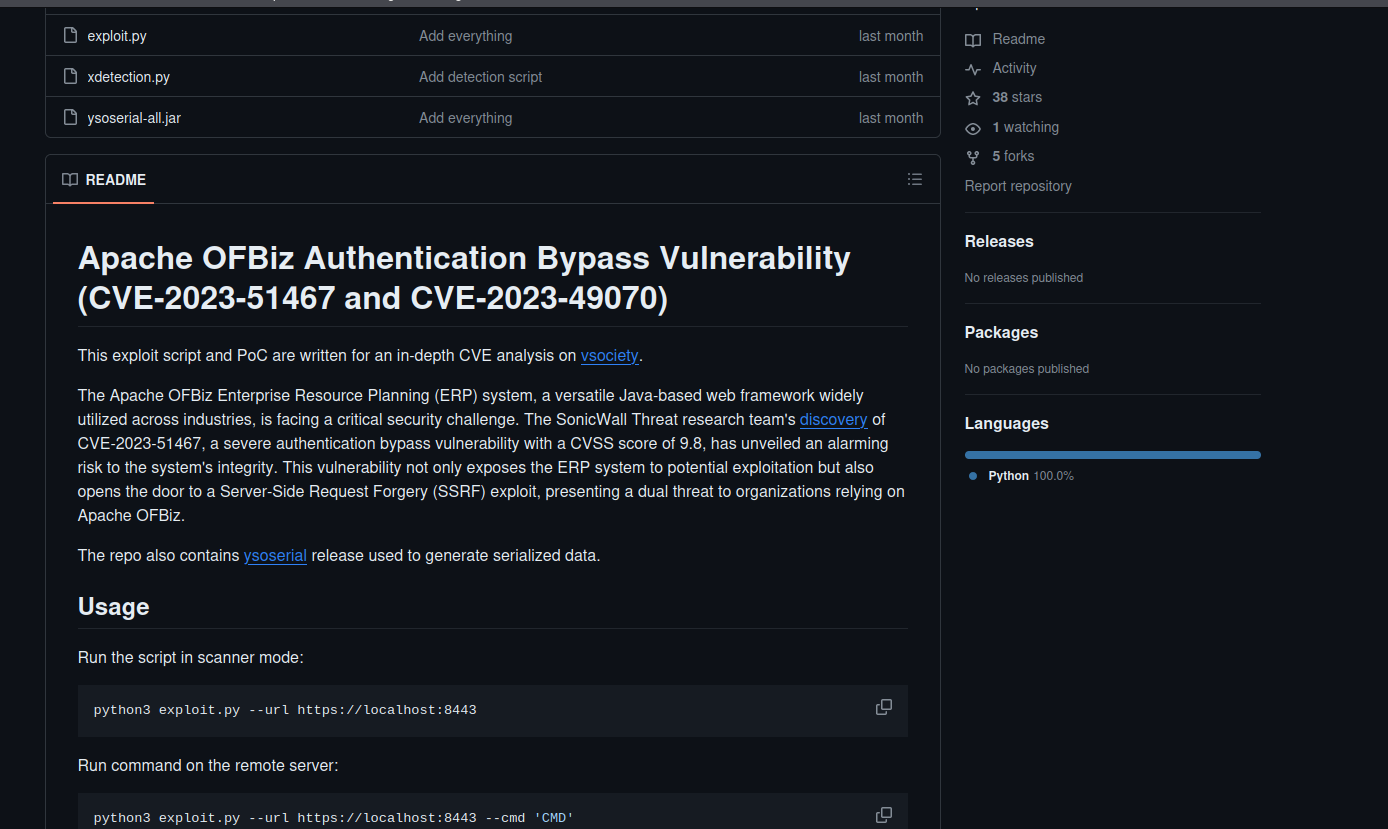Open the SonicWall discovery link
The height and width of the screenshot is (829, 1388).
click(x=833, y=420)
